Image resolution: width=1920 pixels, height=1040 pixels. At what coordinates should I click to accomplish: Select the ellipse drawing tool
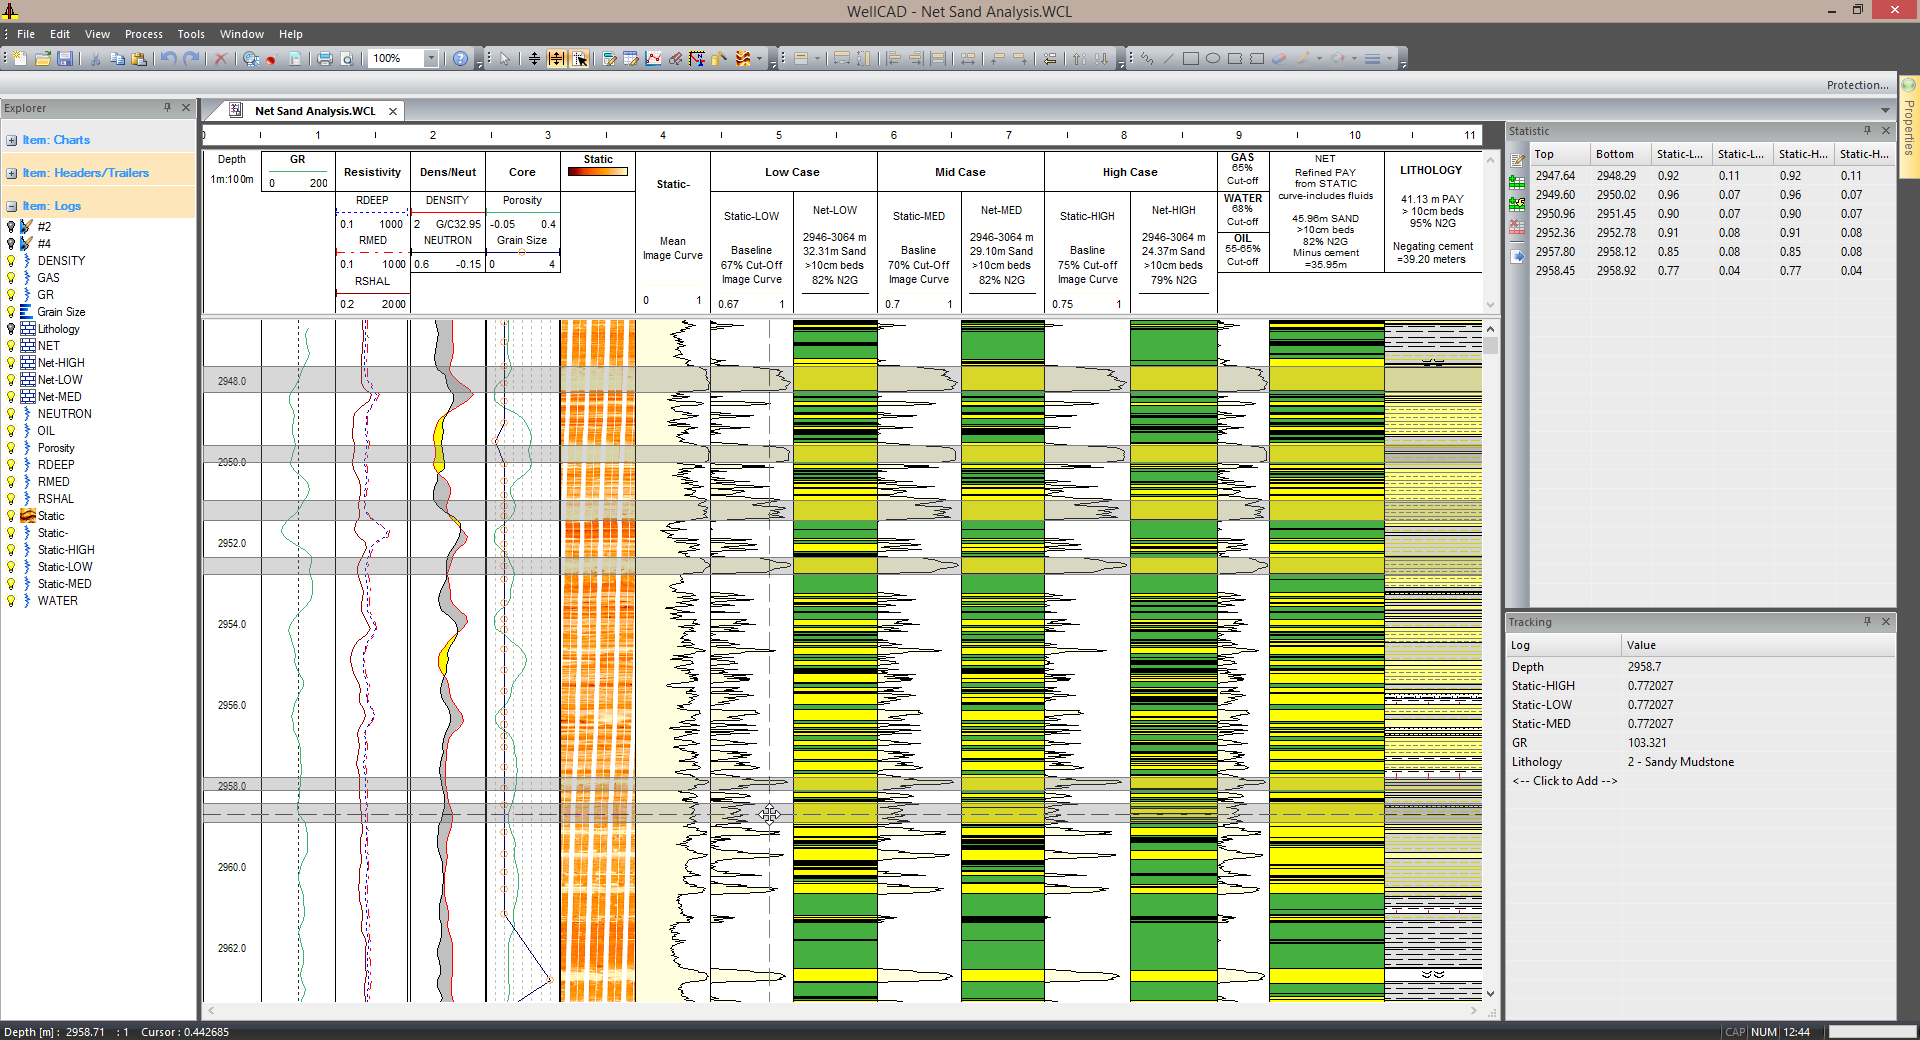[x=1212, y=59]
